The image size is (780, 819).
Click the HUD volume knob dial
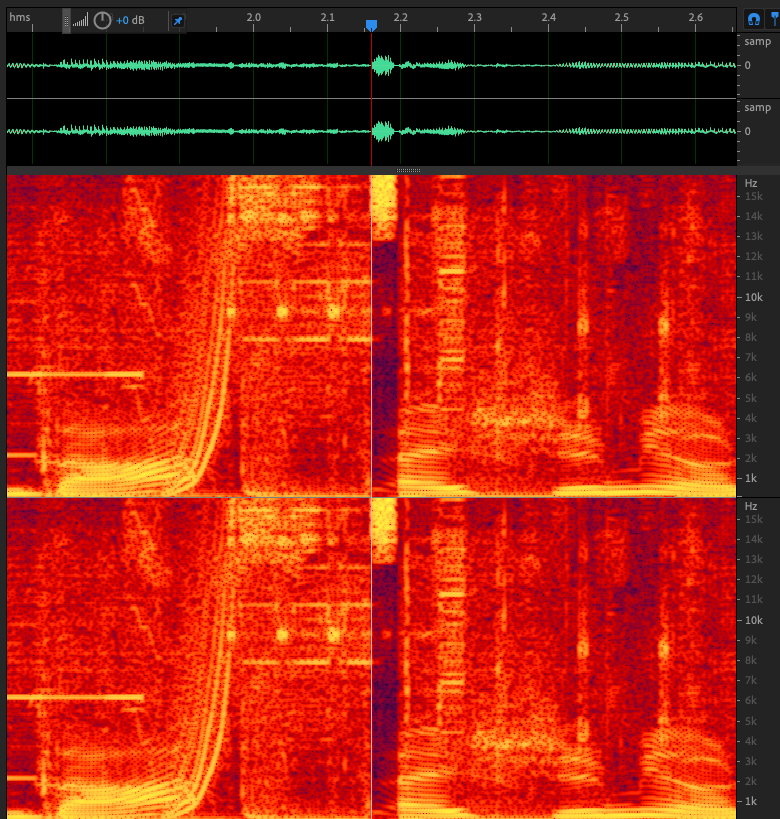pos(102,20)
